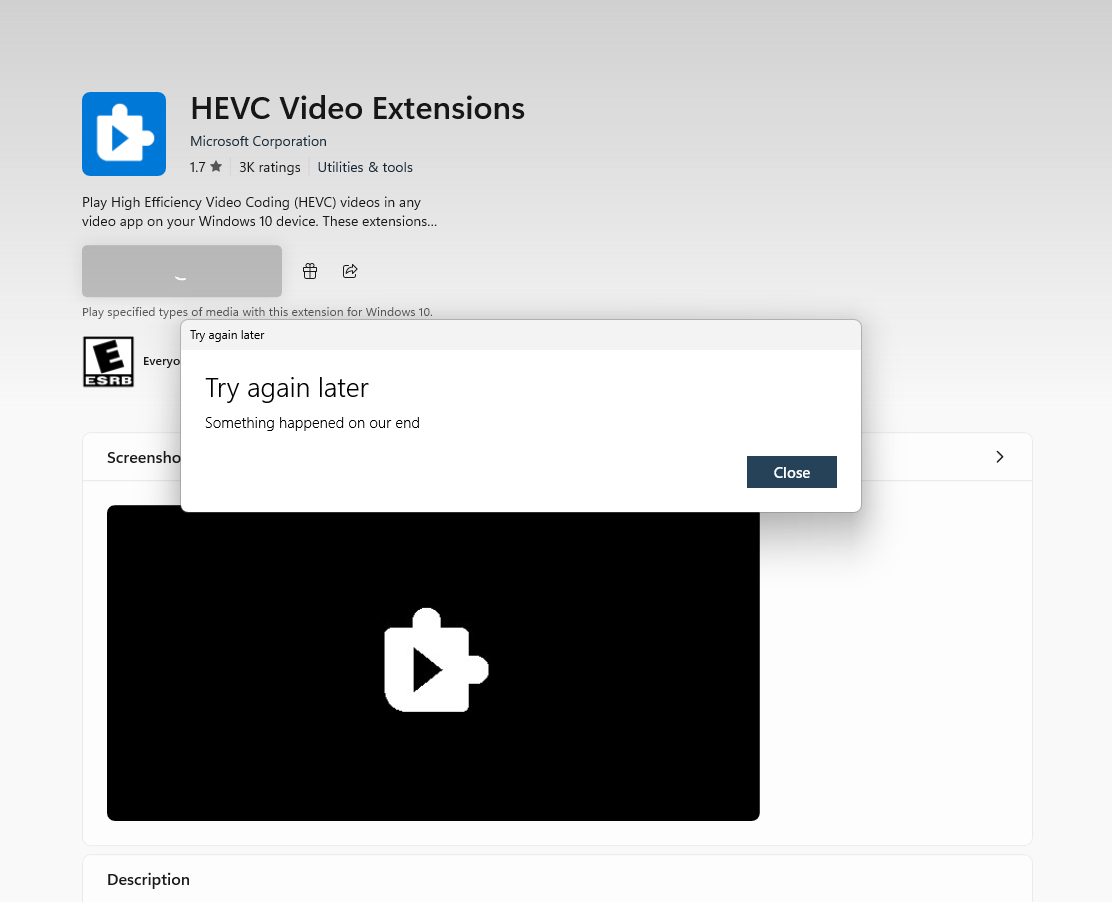Click the HEVC Video Extensions title
This screenshot has width=1112, height=902.
coord(357,108)
